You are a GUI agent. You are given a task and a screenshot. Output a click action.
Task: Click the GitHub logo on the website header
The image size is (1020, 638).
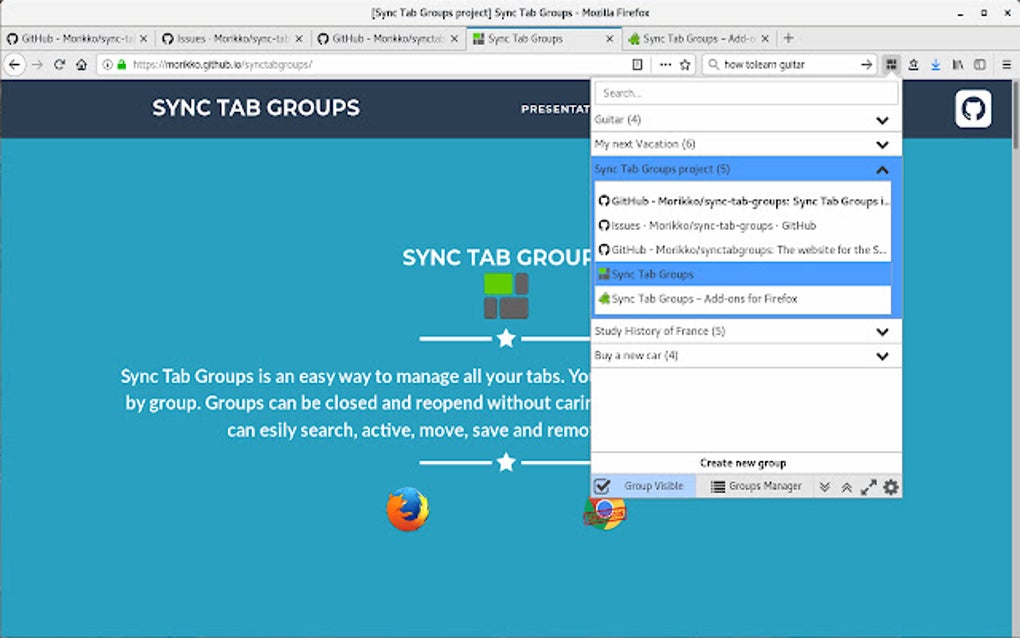(973, 109)
